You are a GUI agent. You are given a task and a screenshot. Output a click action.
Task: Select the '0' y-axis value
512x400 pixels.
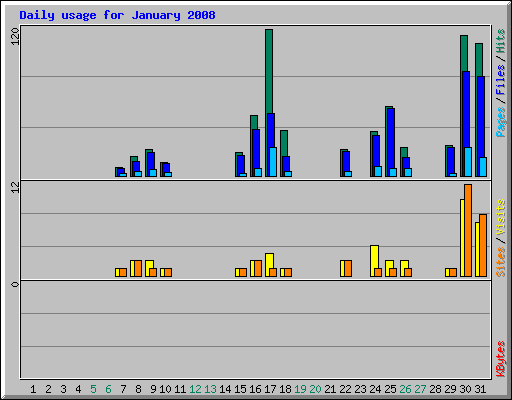pyautogui.click(x=15, y=284)
